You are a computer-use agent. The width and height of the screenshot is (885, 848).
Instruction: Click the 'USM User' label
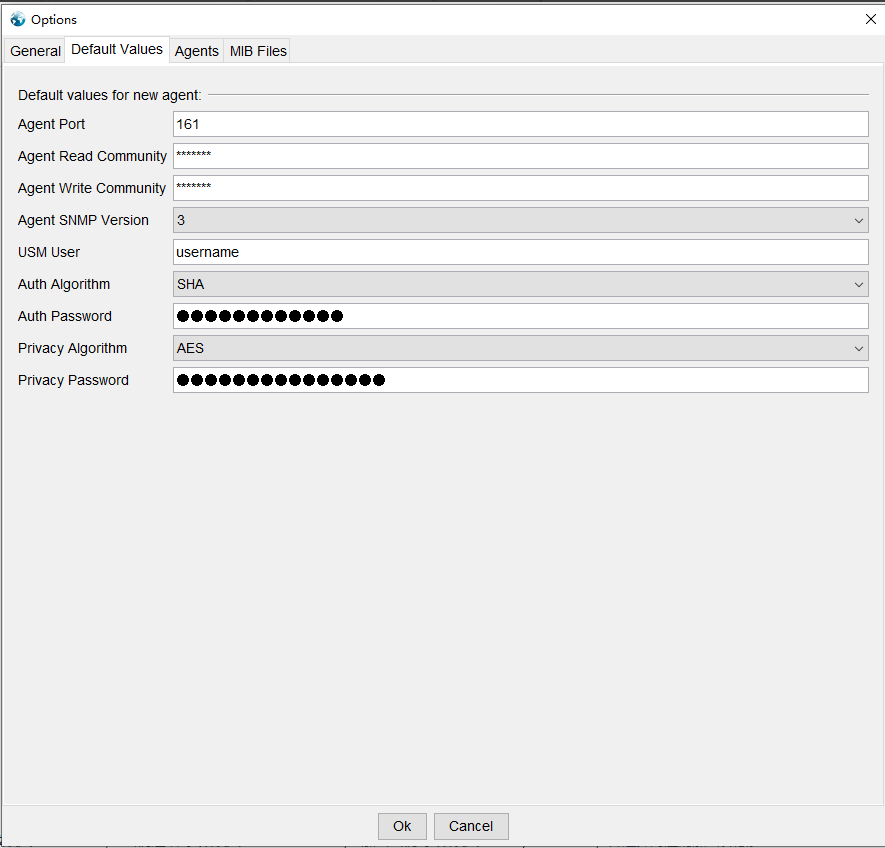[49, 252]
